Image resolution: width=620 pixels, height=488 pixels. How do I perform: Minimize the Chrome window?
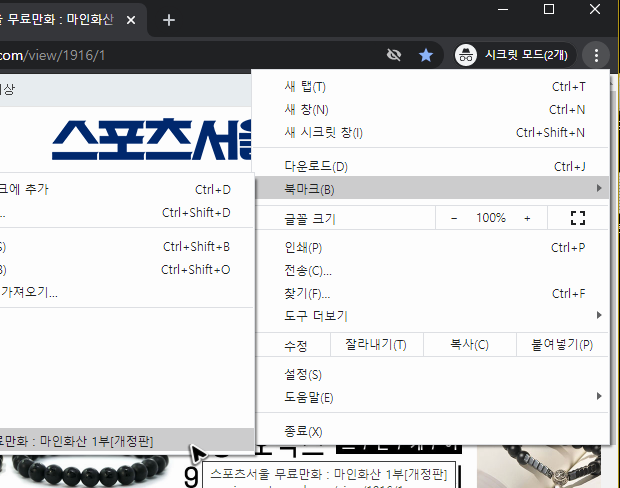(x=503, y=9)
